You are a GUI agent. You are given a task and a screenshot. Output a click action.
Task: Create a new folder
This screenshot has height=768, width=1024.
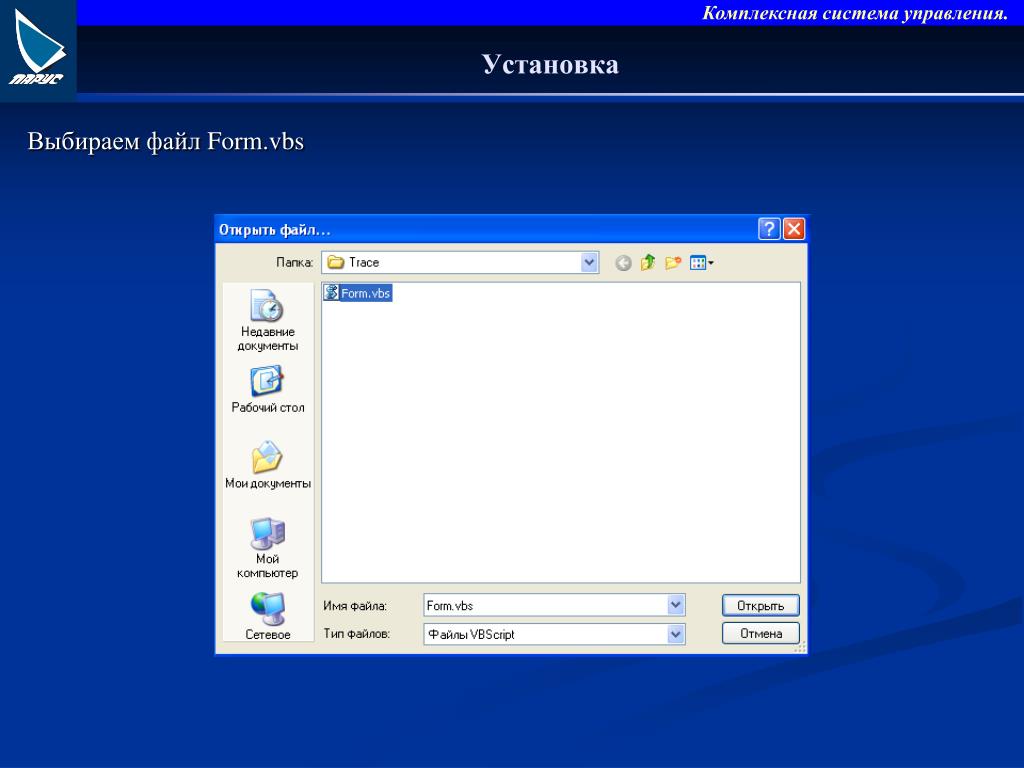(x=673, y=263)
